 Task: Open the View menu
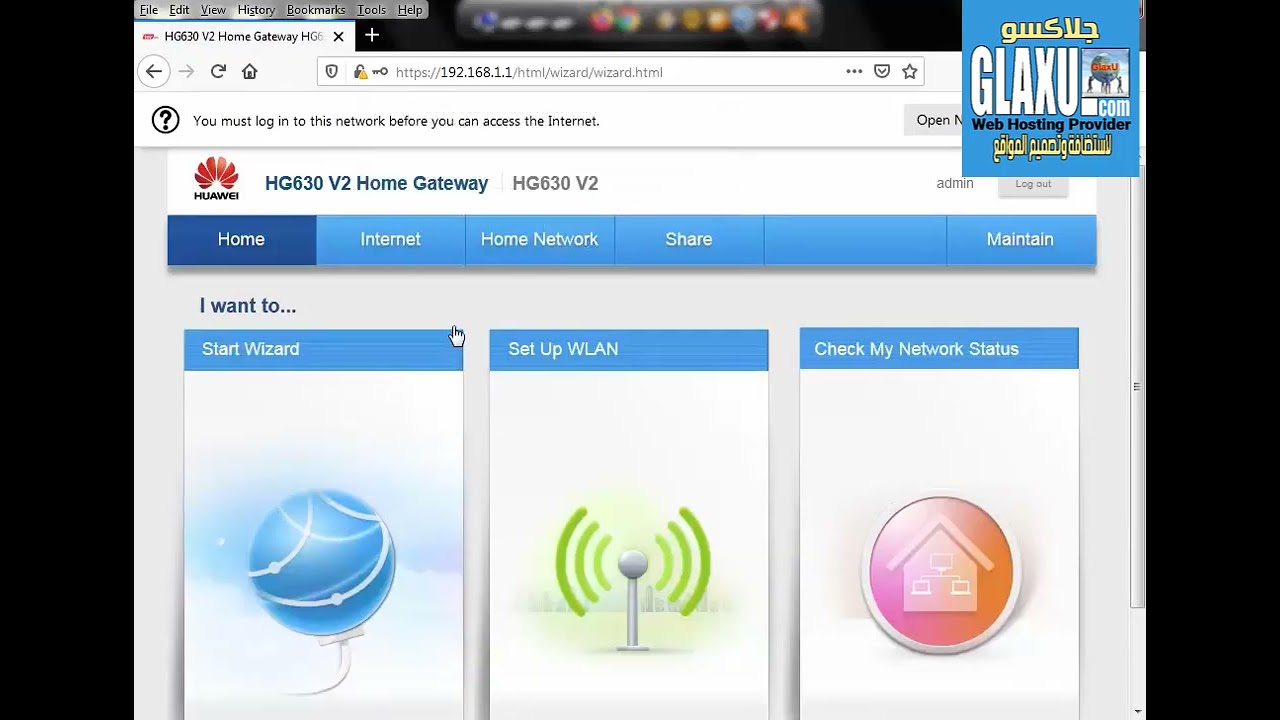[x=213, y=9]
